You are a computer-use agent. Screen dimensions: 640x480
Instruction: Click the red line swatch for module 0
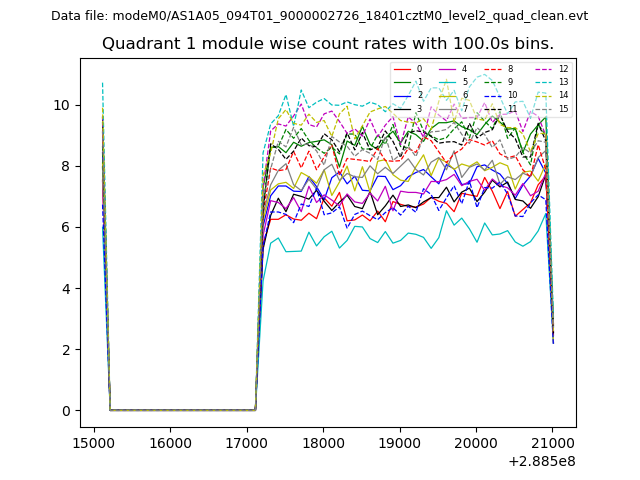point(401,69)
